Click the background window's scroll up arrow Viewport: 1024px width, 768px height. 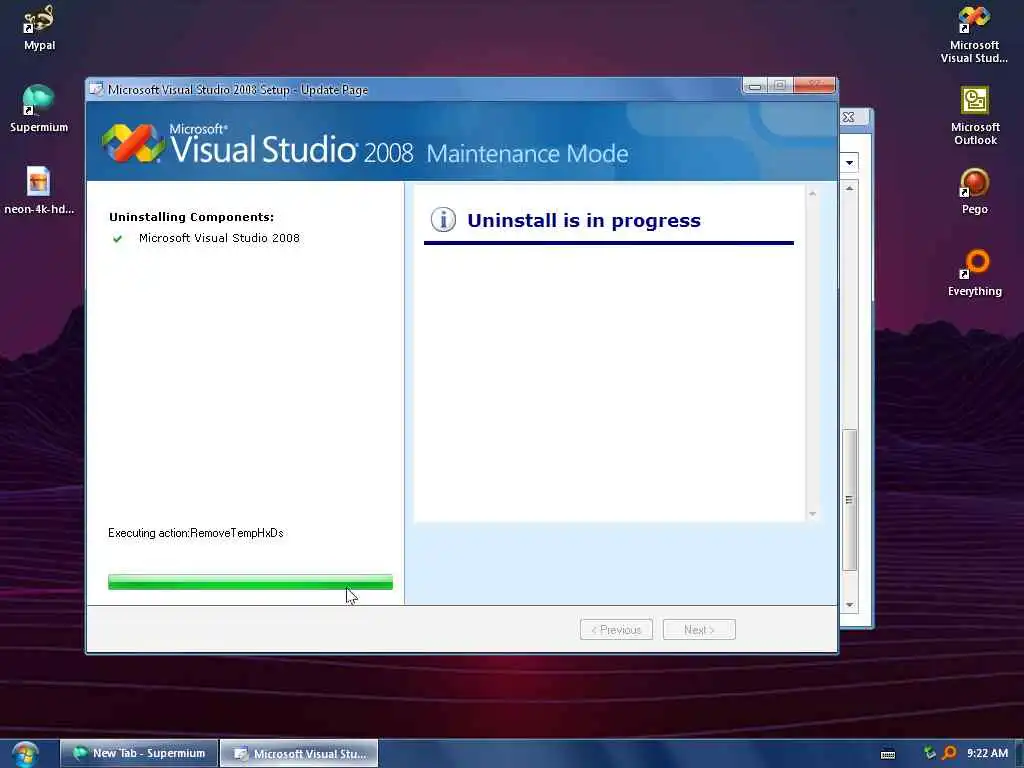849,188
